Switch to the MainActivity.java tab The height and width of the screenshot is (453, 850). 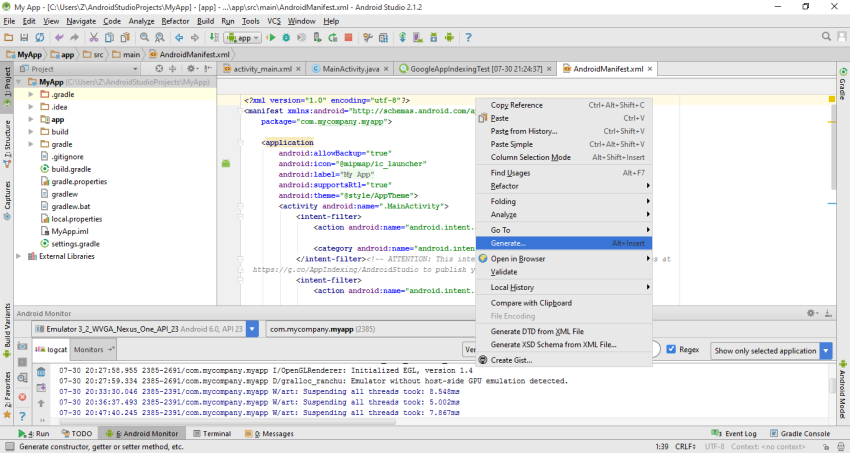[x=350, y=69]
